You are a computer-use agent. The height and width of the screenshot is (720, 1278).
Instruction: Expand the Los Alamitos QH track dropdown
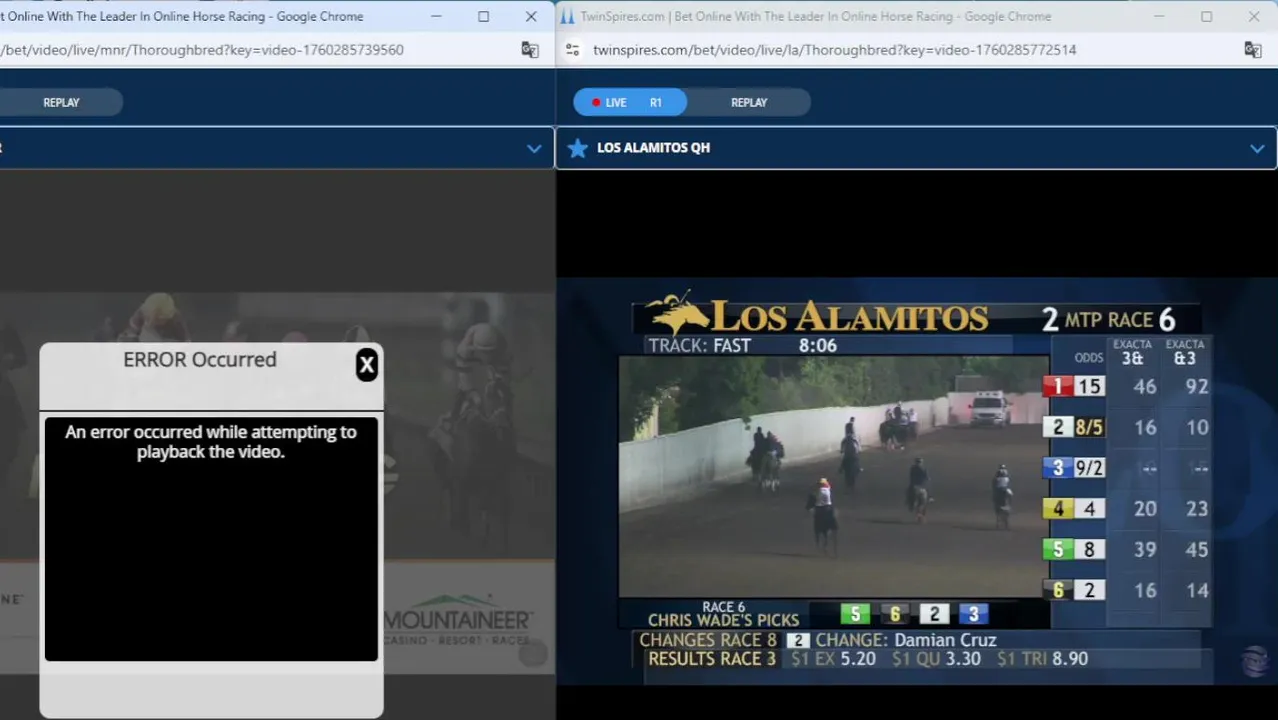[x=1257, y=148]
